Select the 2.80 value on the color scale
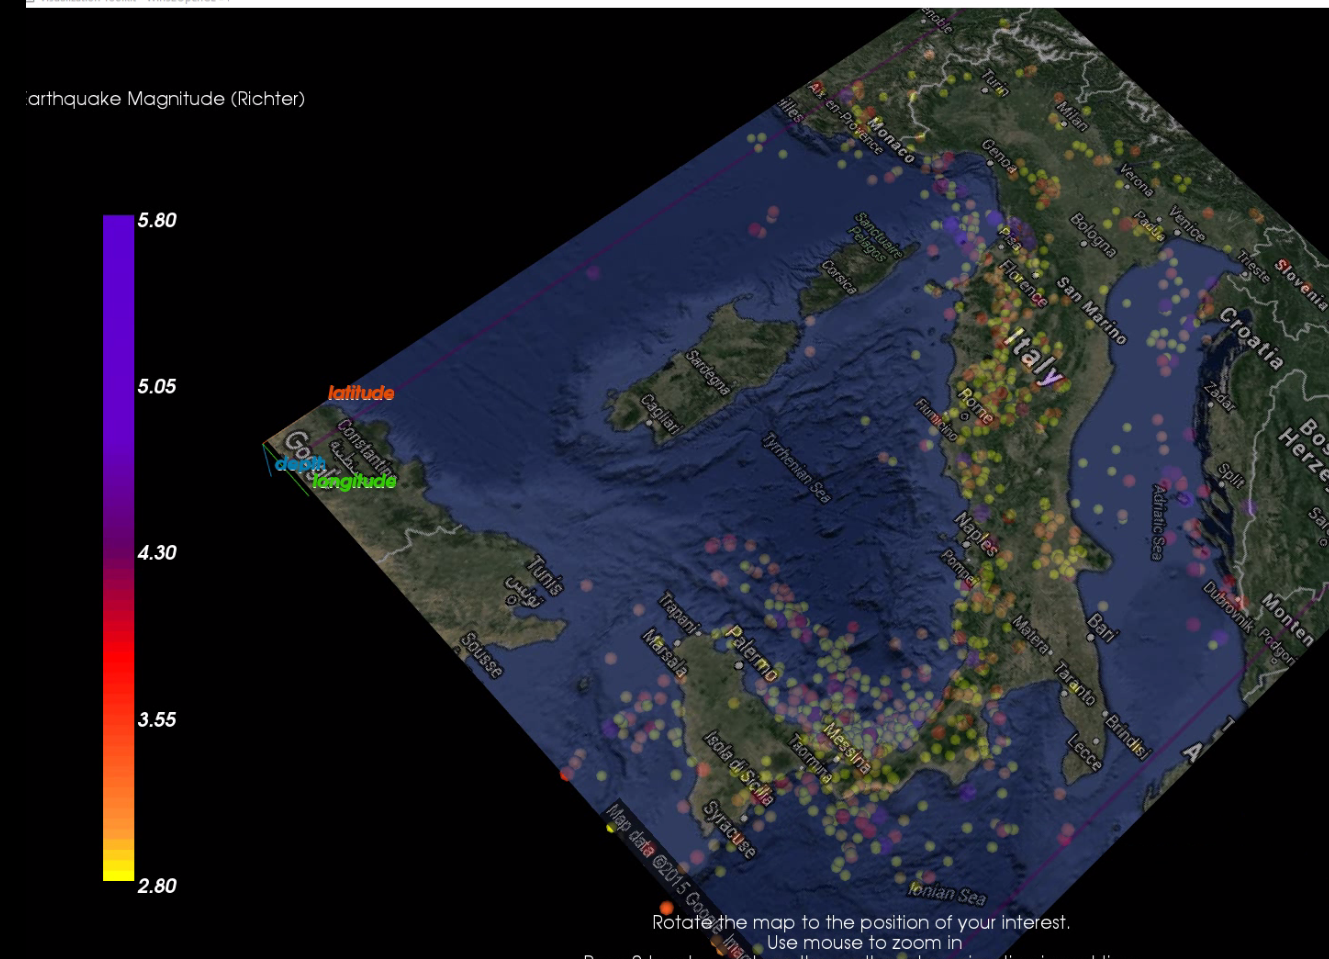This screenshot has width=1329, height=959. pos(157,886)
